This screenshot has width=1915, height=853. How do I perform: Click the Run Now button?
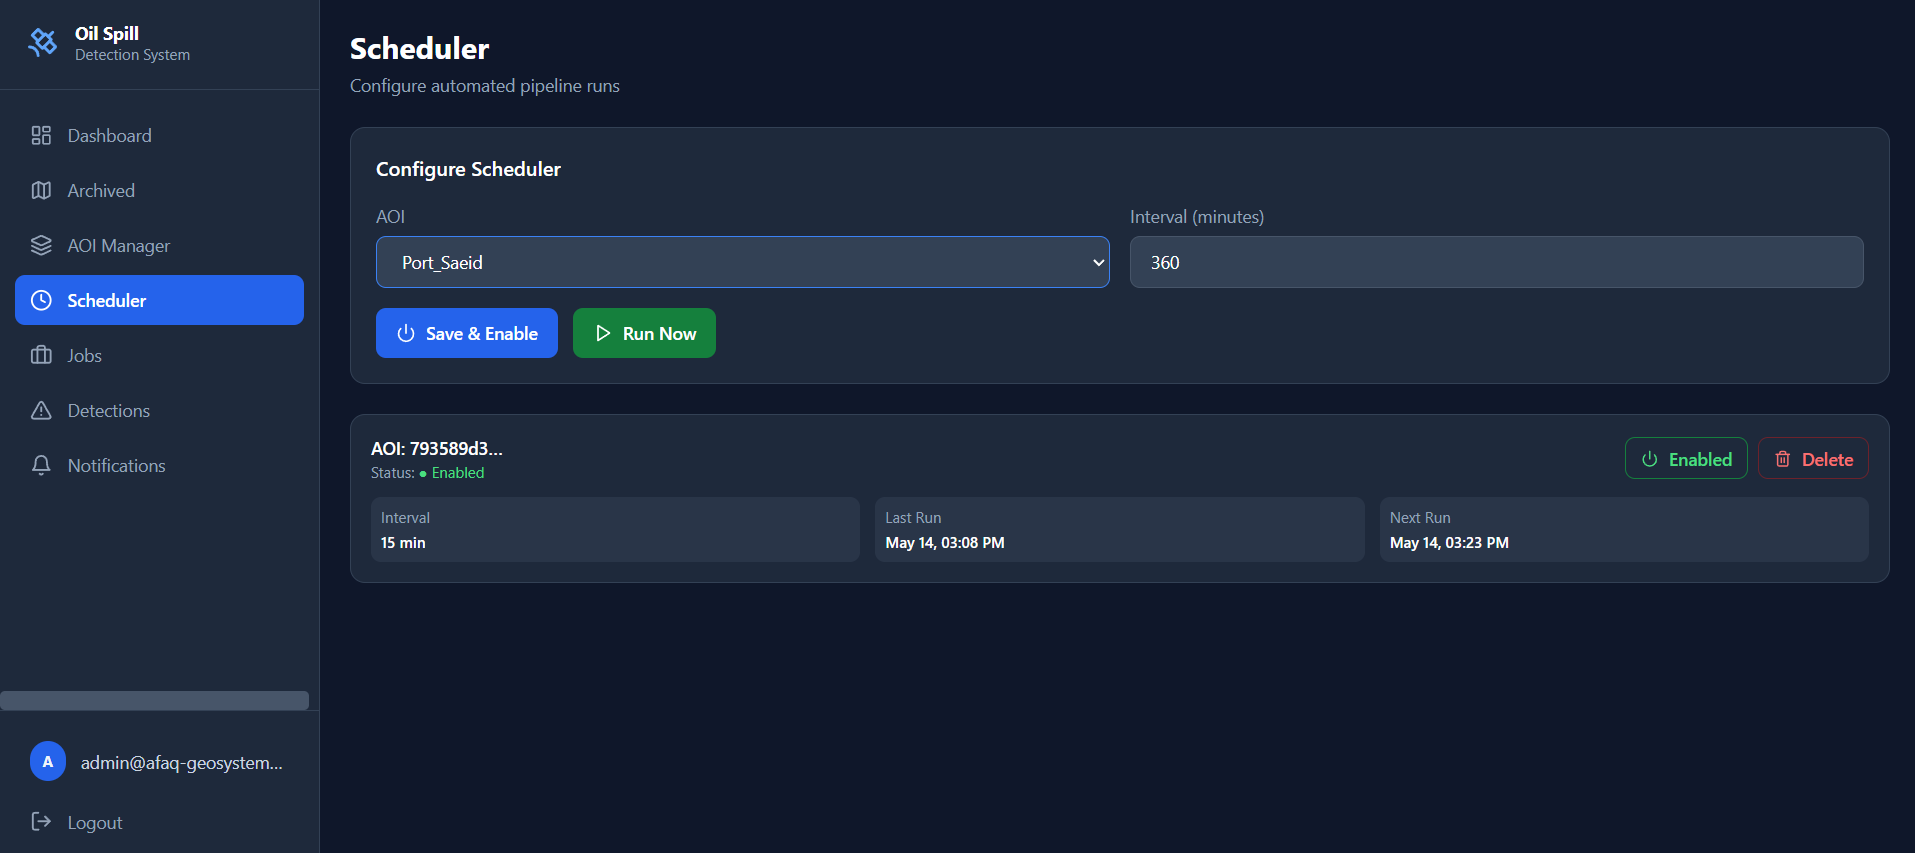click(x=644, y=333)
